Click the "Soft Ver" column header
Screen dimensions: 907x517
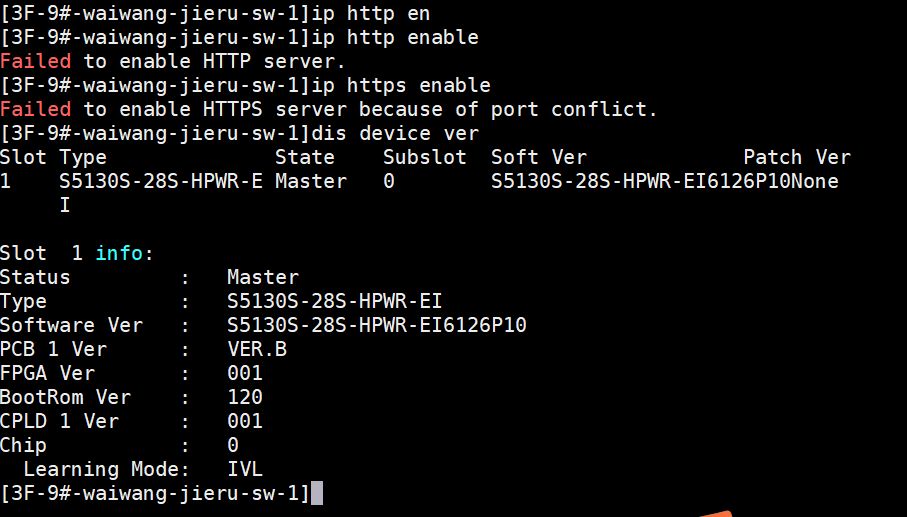coord(539,157)
